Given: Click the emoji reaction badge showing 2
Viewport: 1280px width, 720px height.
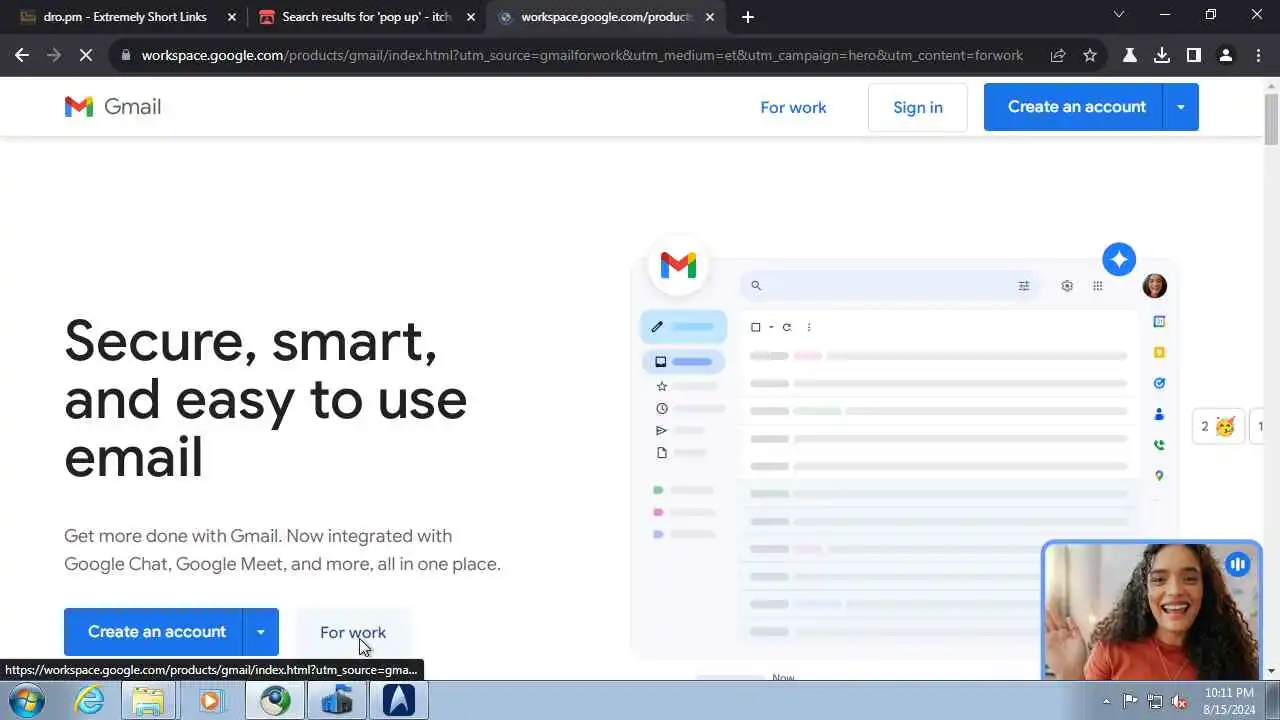Looking at the screenshot, I should (x=1218, y=426).
